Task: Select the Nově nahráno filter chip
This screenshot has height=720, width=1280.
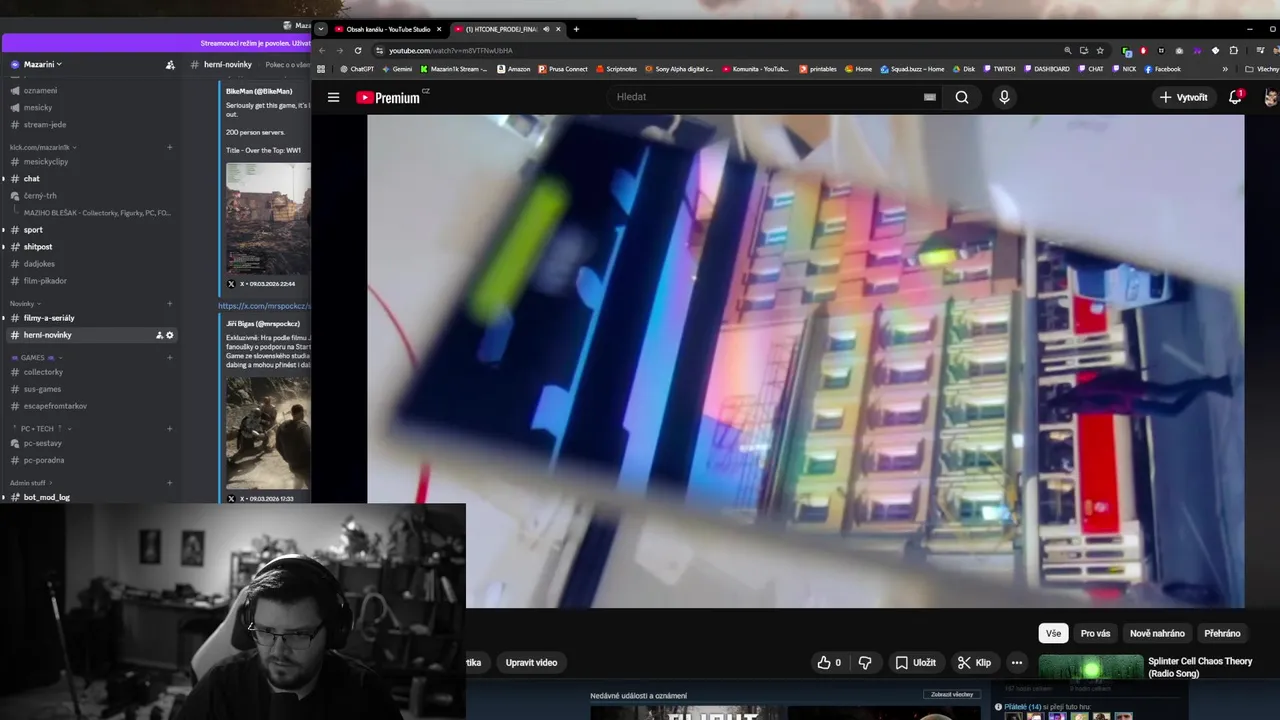Action: tap(1157, 633)
